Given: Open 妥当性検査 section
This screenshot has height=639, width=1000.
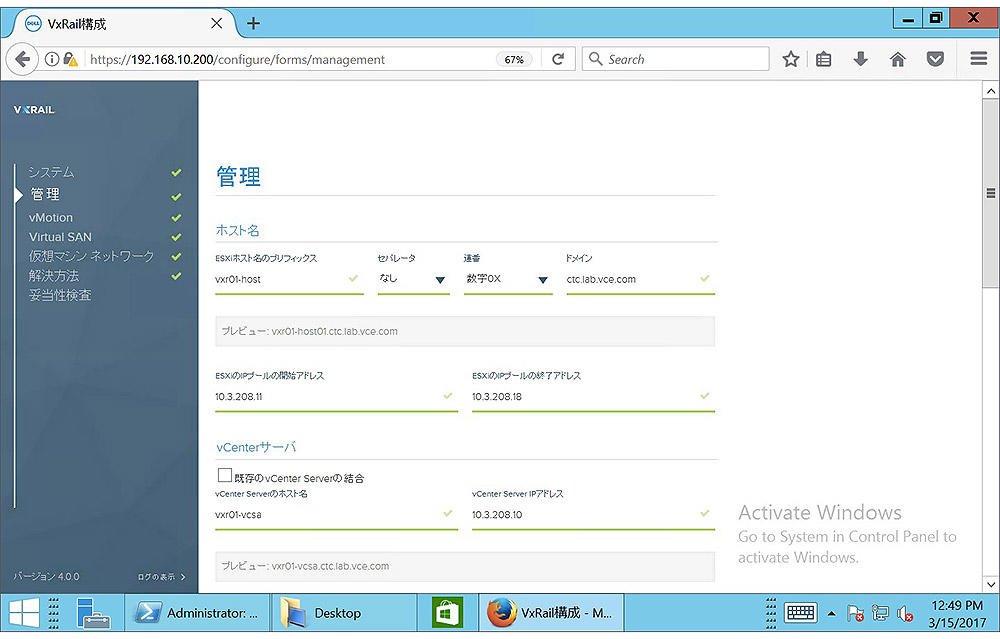Looking at the screenshot, I should (x=60, y=295).
